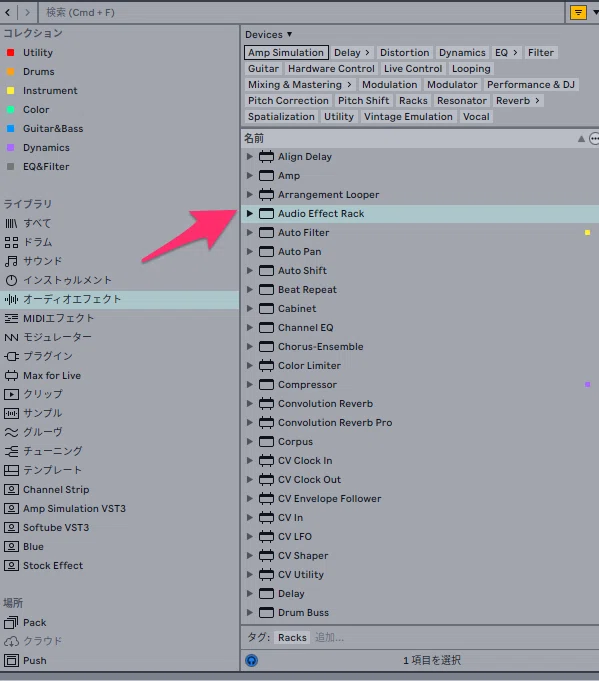The height and width of the screenshot is (681, 599).
Task: Open the Devices dropdown header
Action: [x=268, y=34]
